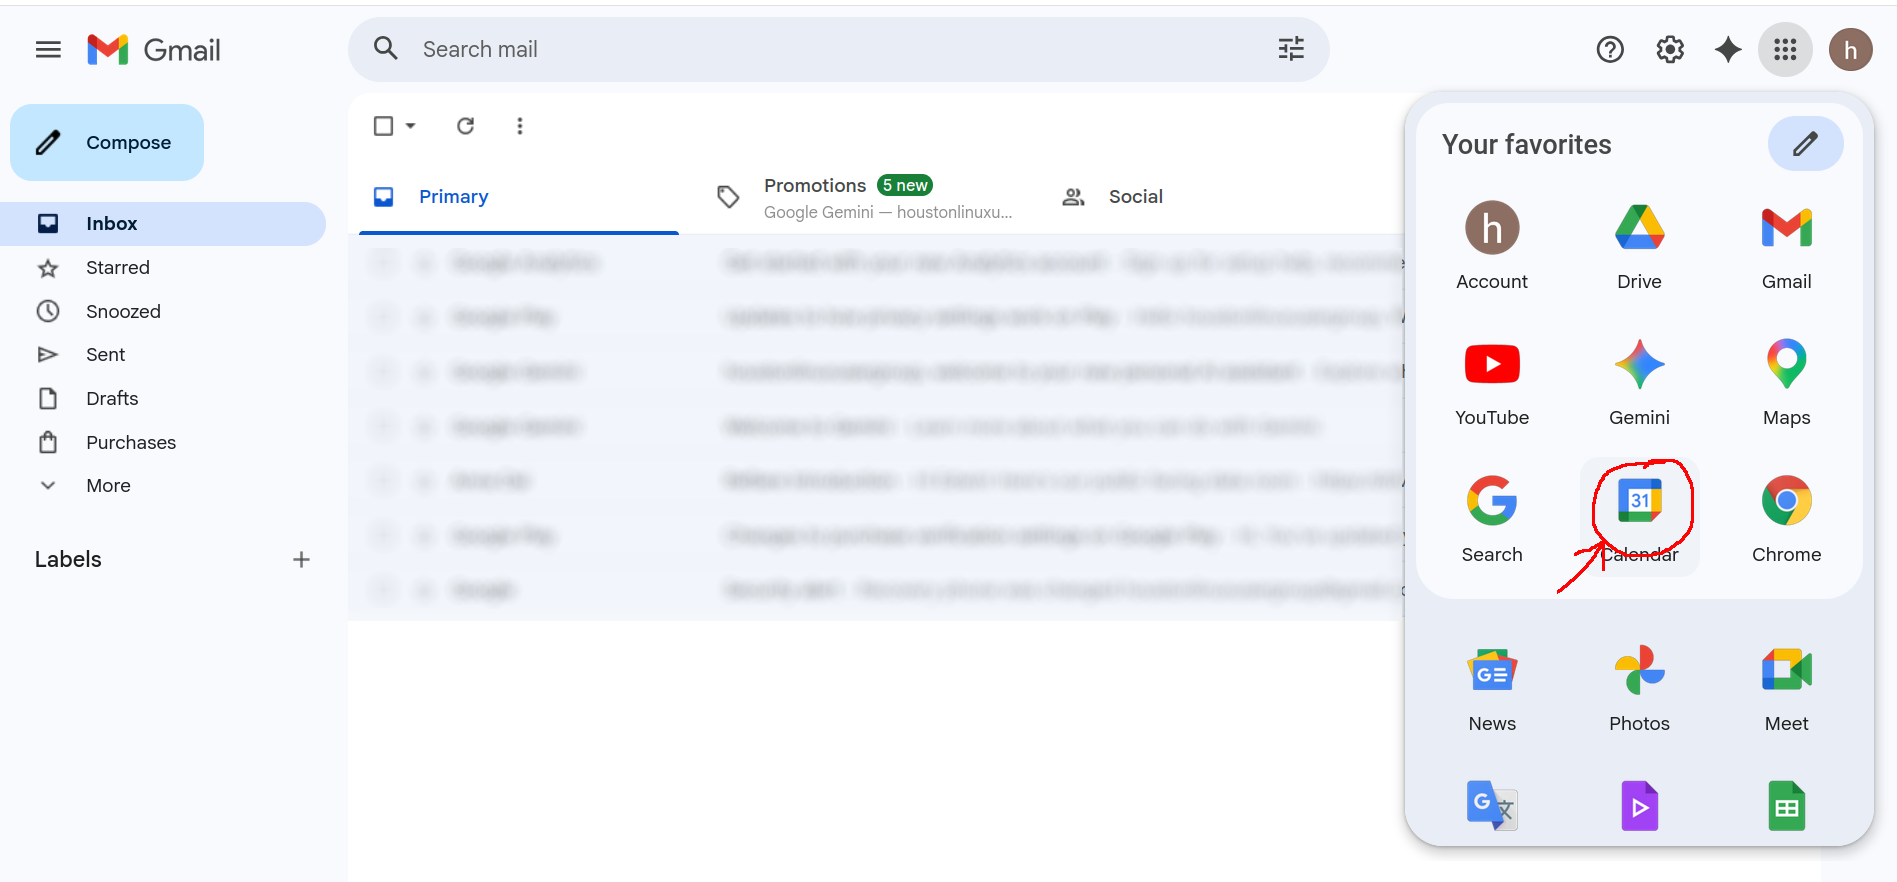Launch YouTube from favorites
The image size is (1897, 882).
coord(1491,382)
